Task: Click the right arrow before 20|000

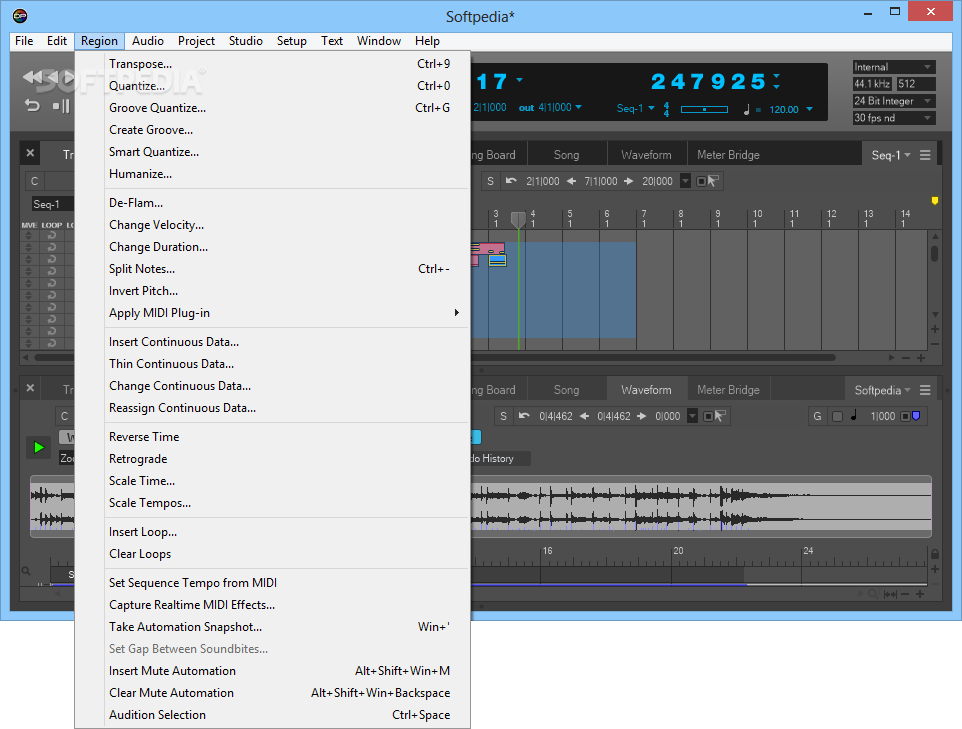Action: [629, 181]
